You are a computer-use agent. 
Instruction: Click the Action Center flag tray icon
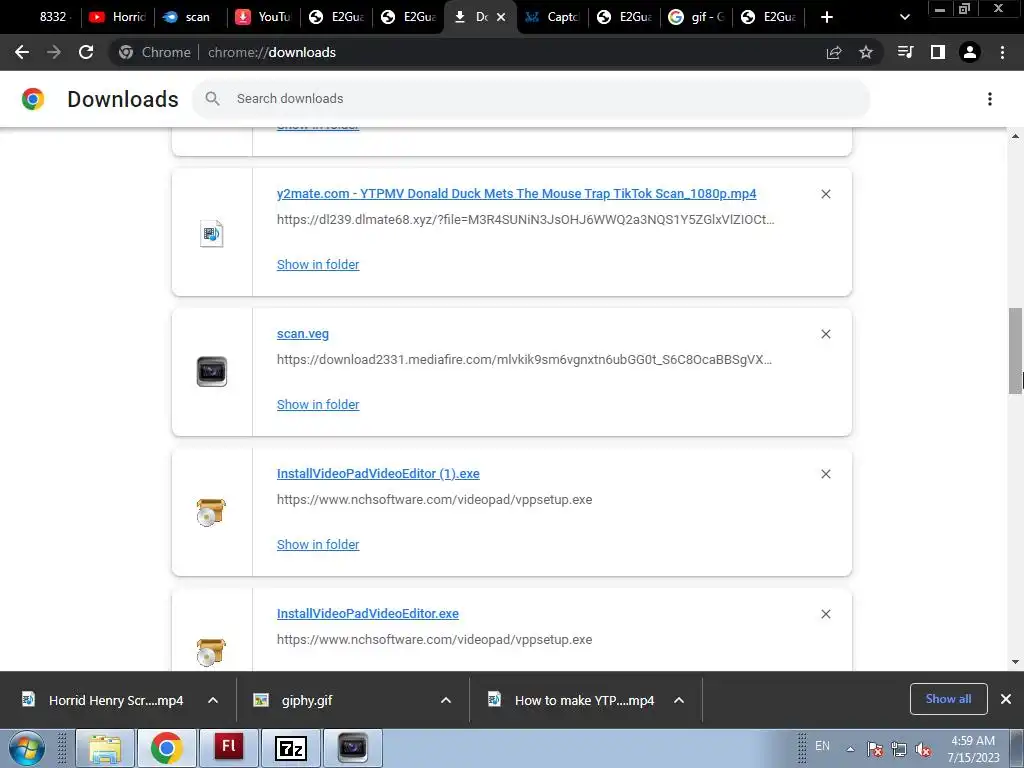[875, 749]
